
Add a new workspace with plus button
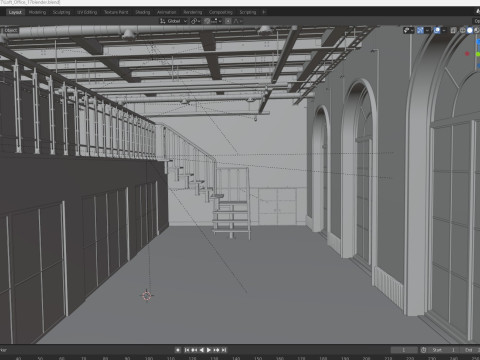coord(264,12)
